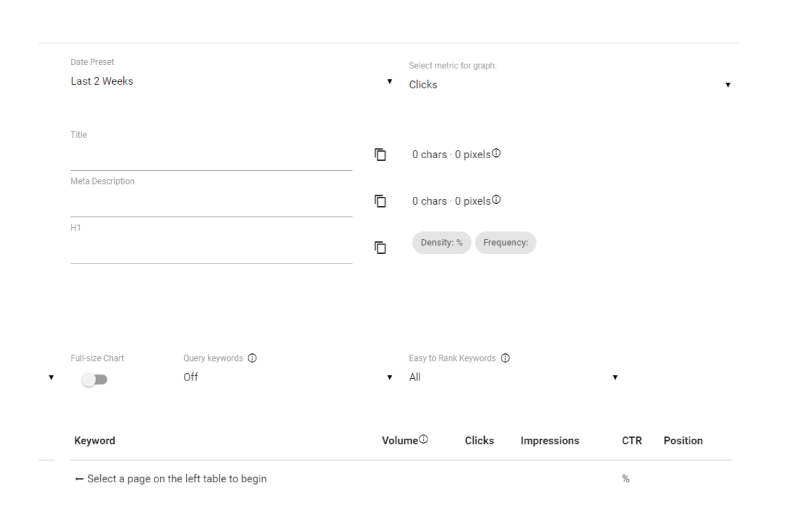Toggle the Full-size Chart switch

click(x=95, y=380)
